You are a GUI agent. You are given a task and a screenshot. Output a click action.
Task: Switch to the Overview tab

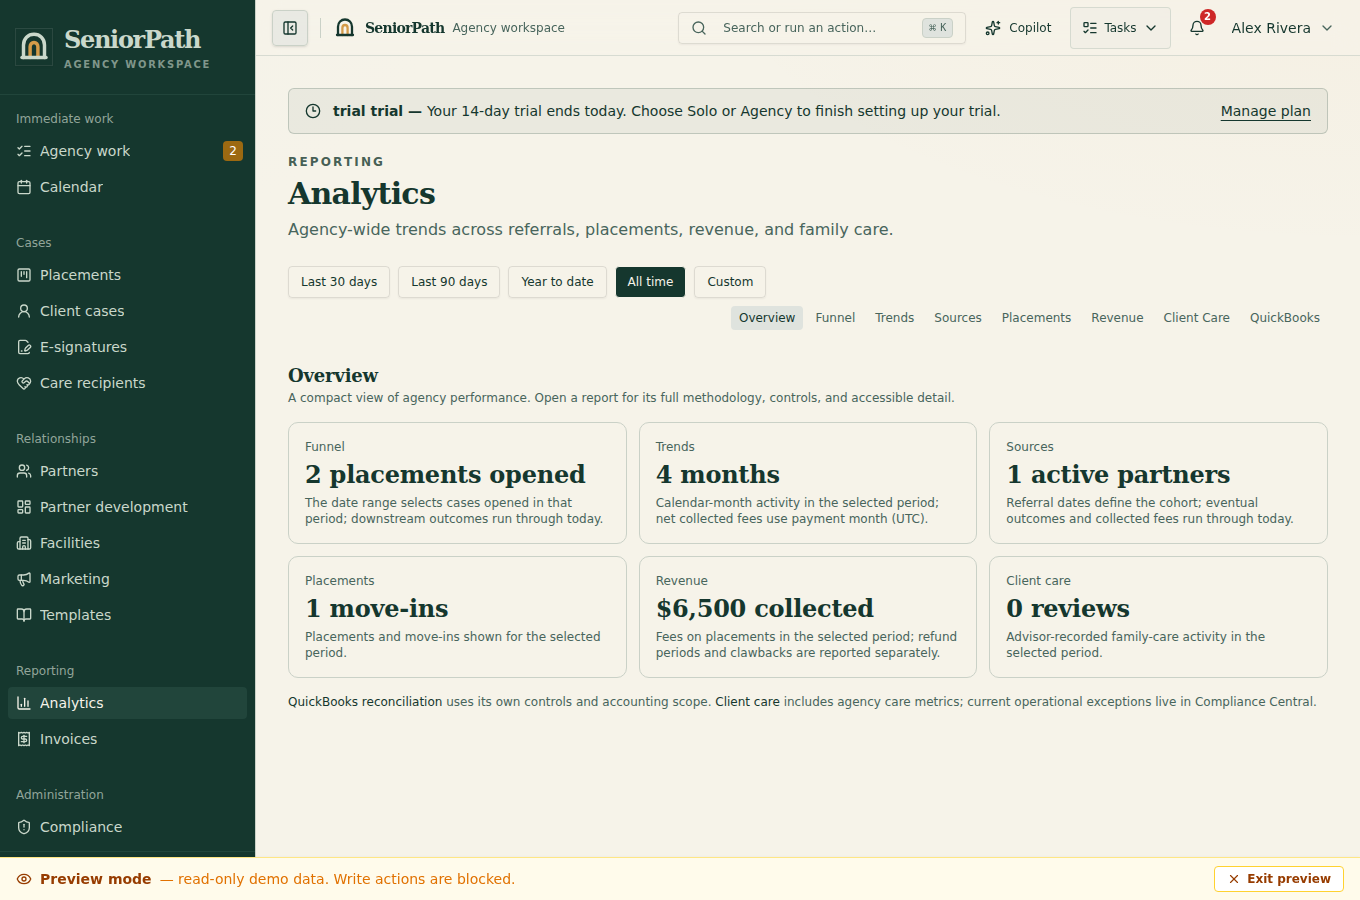coord(767,318)
